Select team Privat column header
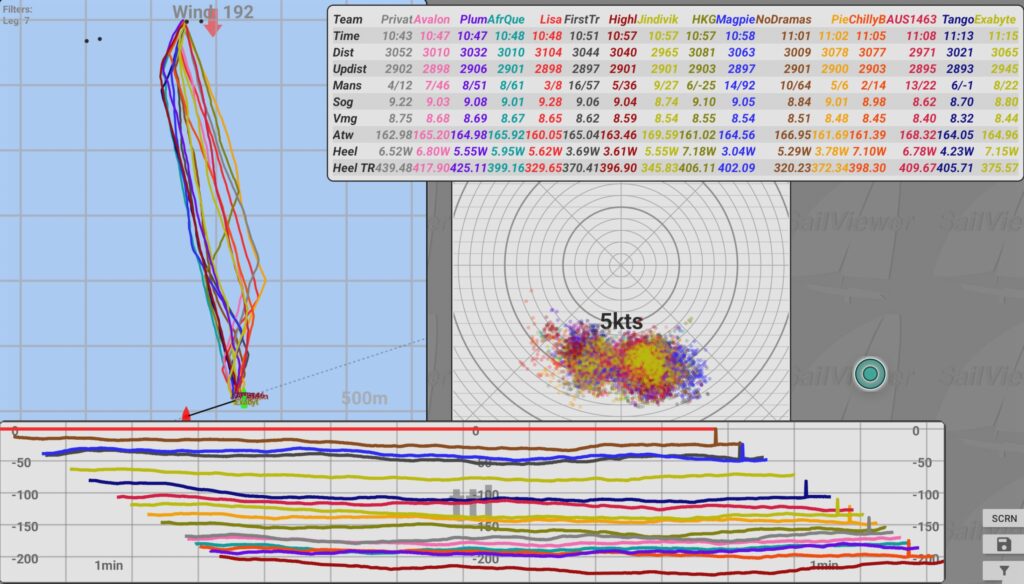 396,20
